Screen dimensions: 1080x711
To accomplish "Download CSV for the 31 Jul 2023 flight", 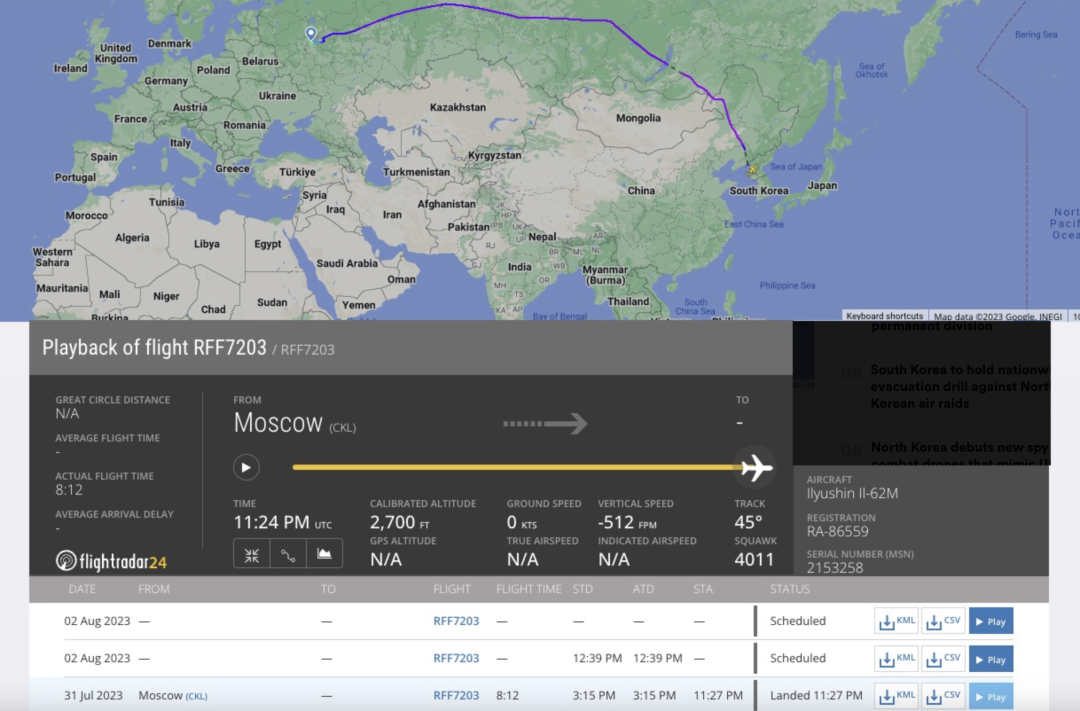I will [x=943, y=696].
